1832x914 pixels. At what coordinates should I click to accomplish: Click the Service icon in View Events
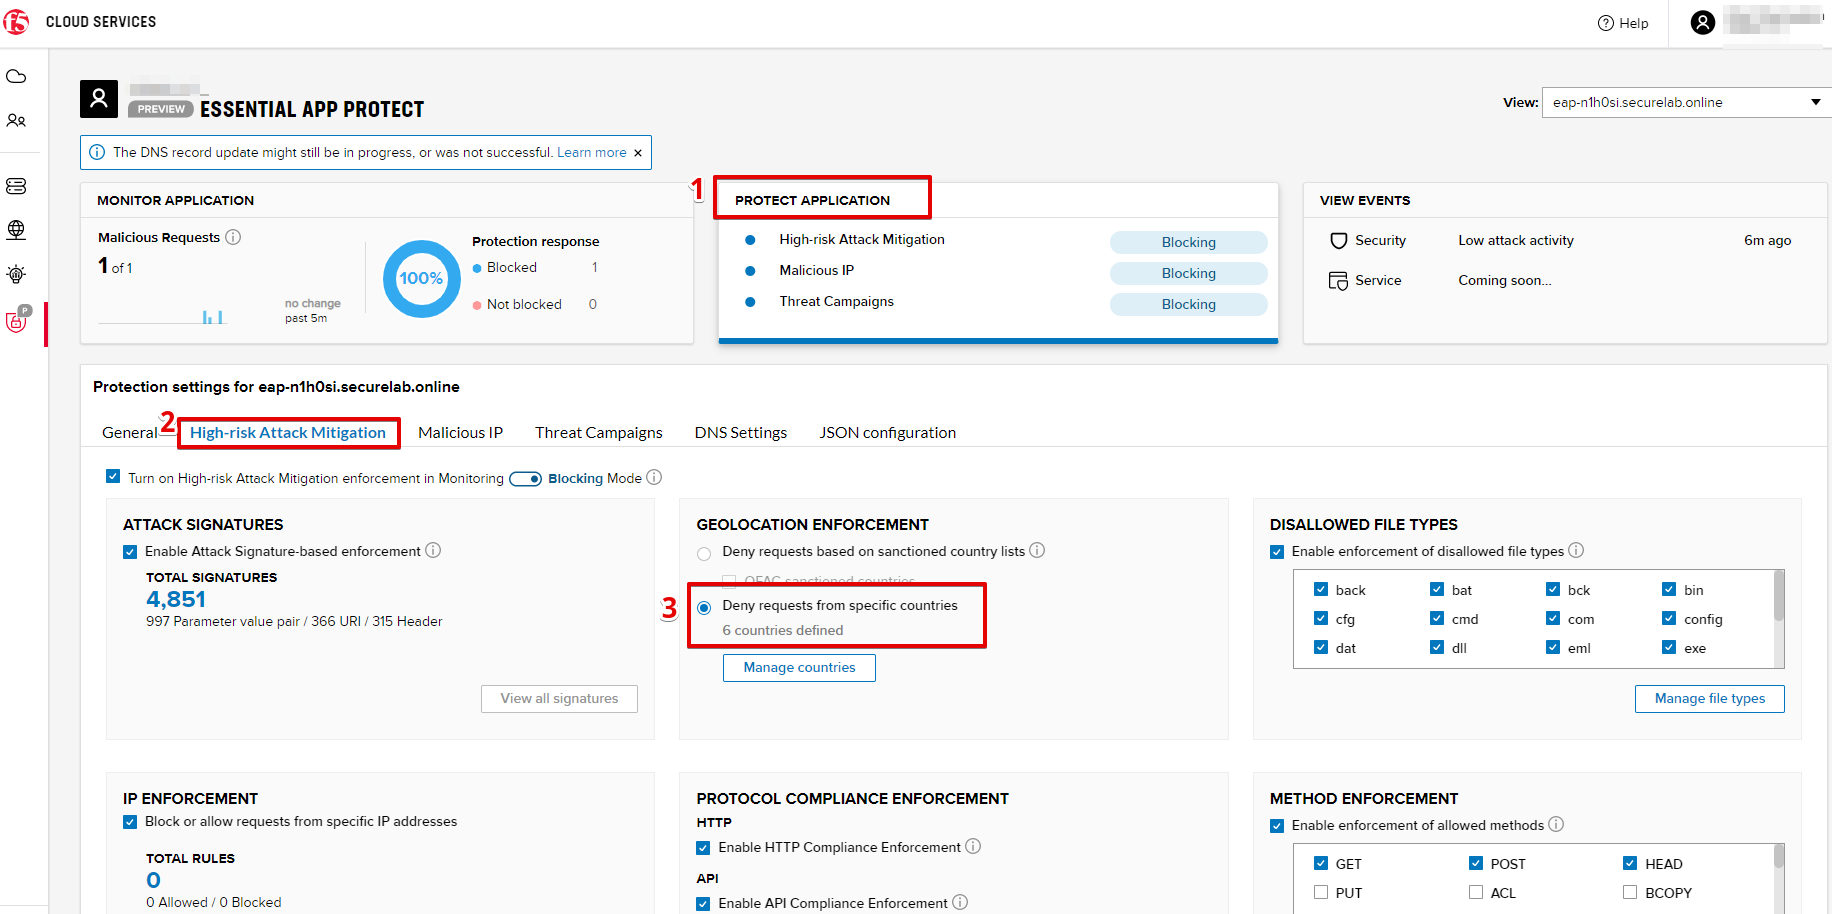1338,281
